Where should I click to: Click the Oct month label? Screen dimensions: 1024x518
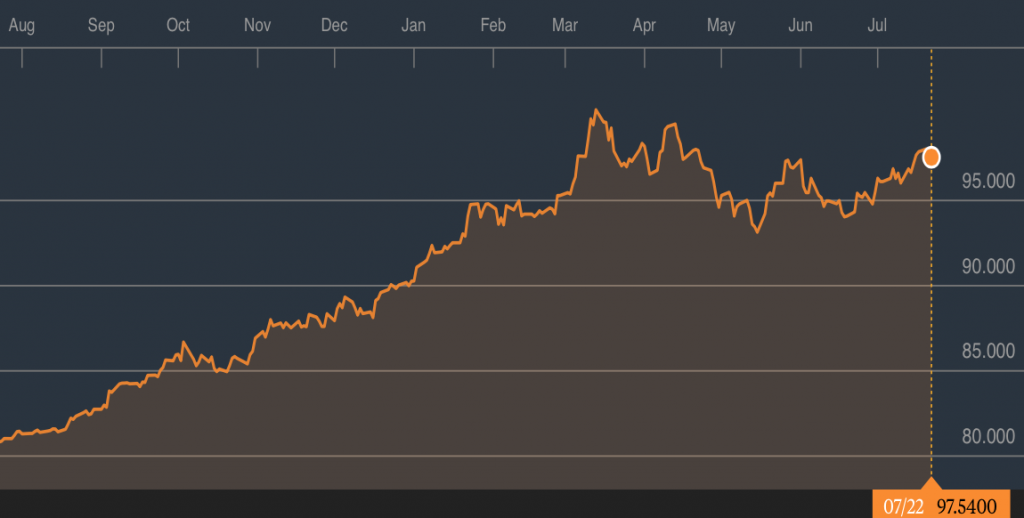[x=178, y=26]
